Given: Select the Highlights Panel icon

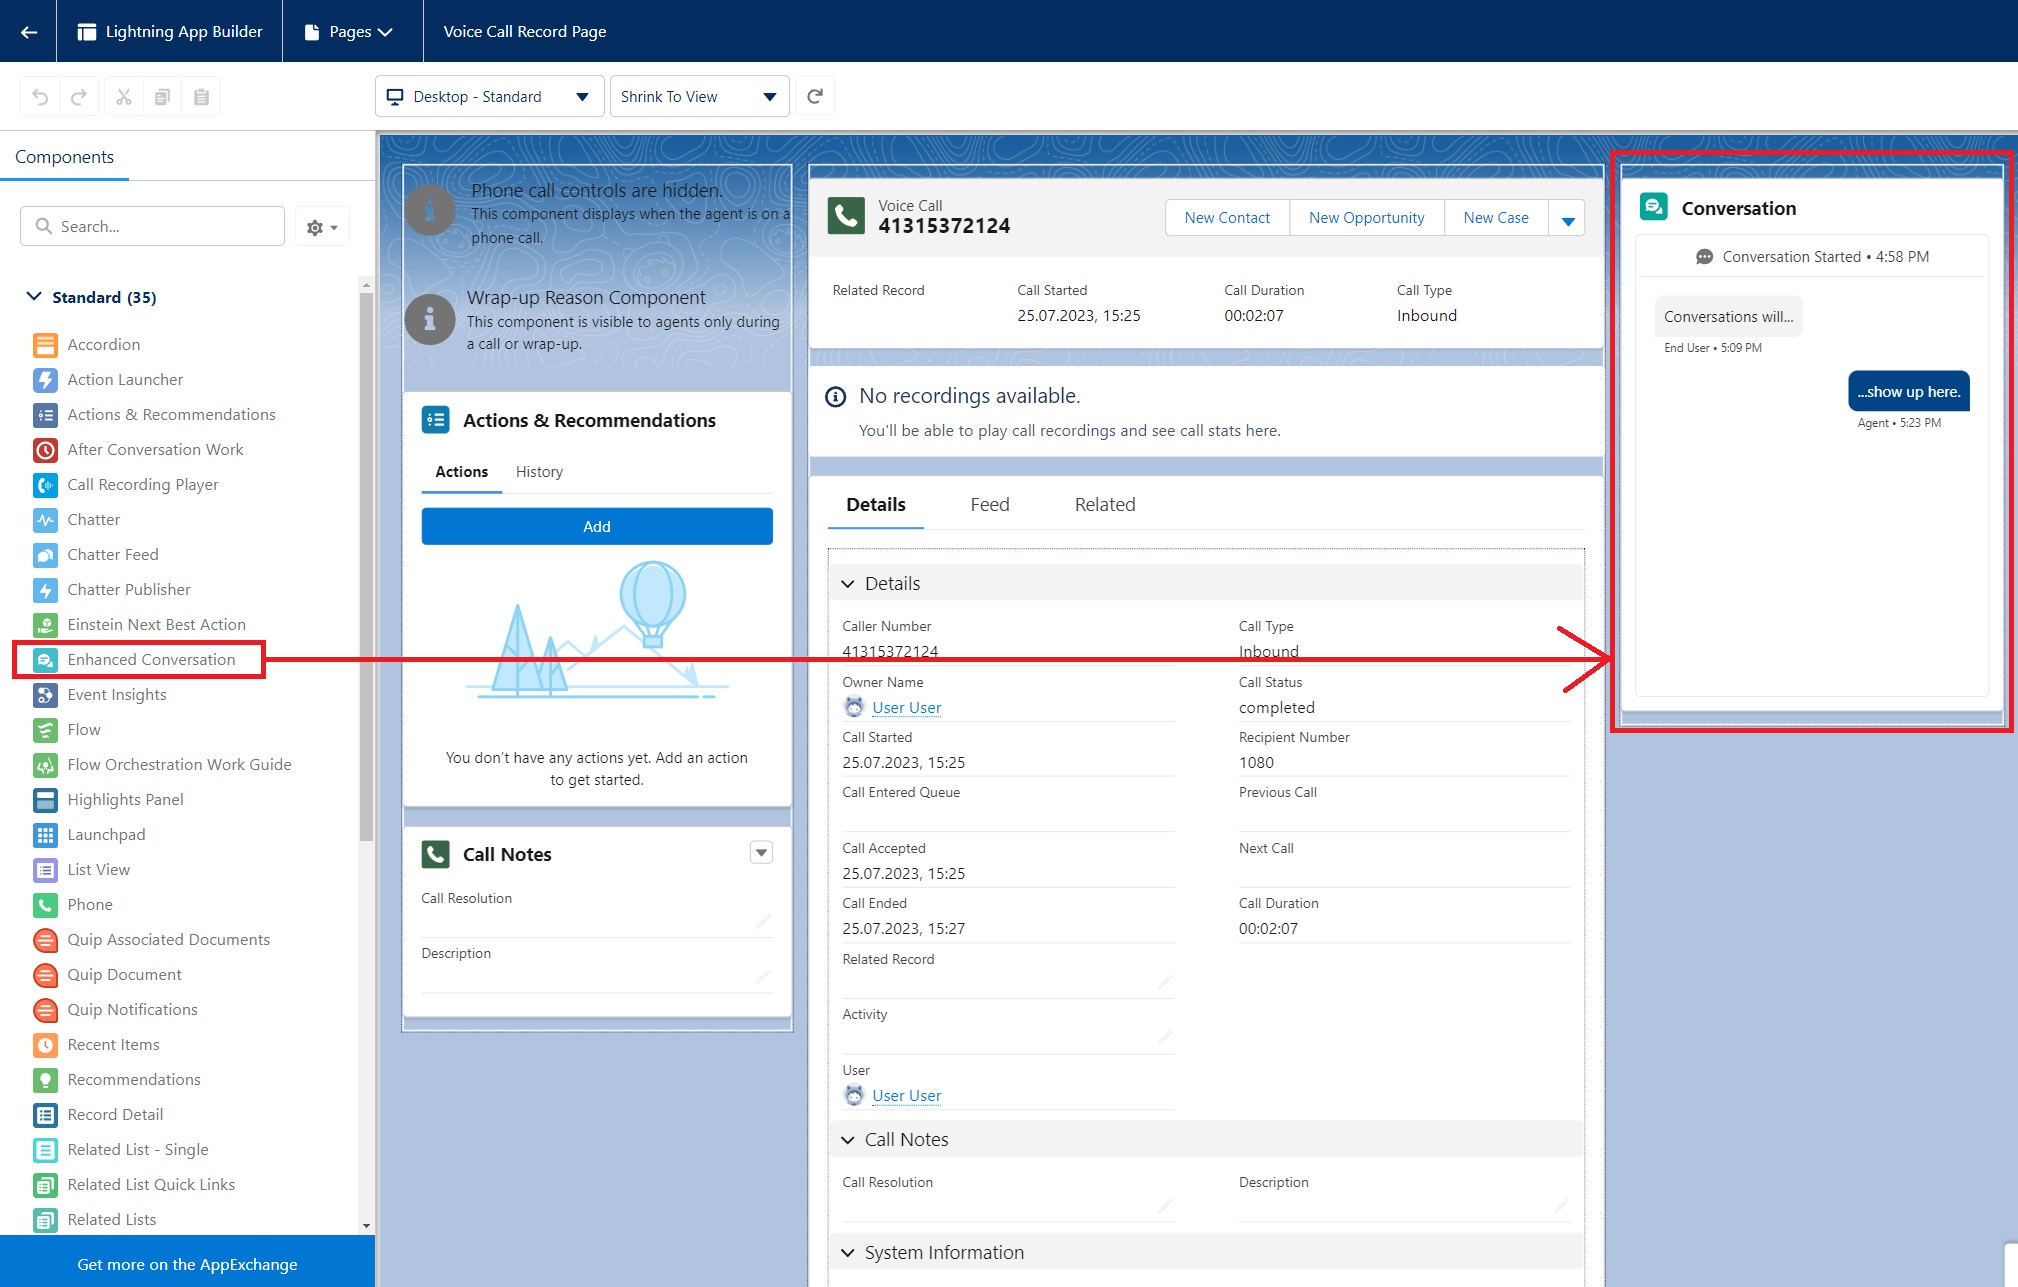Looking at the screenshot, I should [45, 800].
